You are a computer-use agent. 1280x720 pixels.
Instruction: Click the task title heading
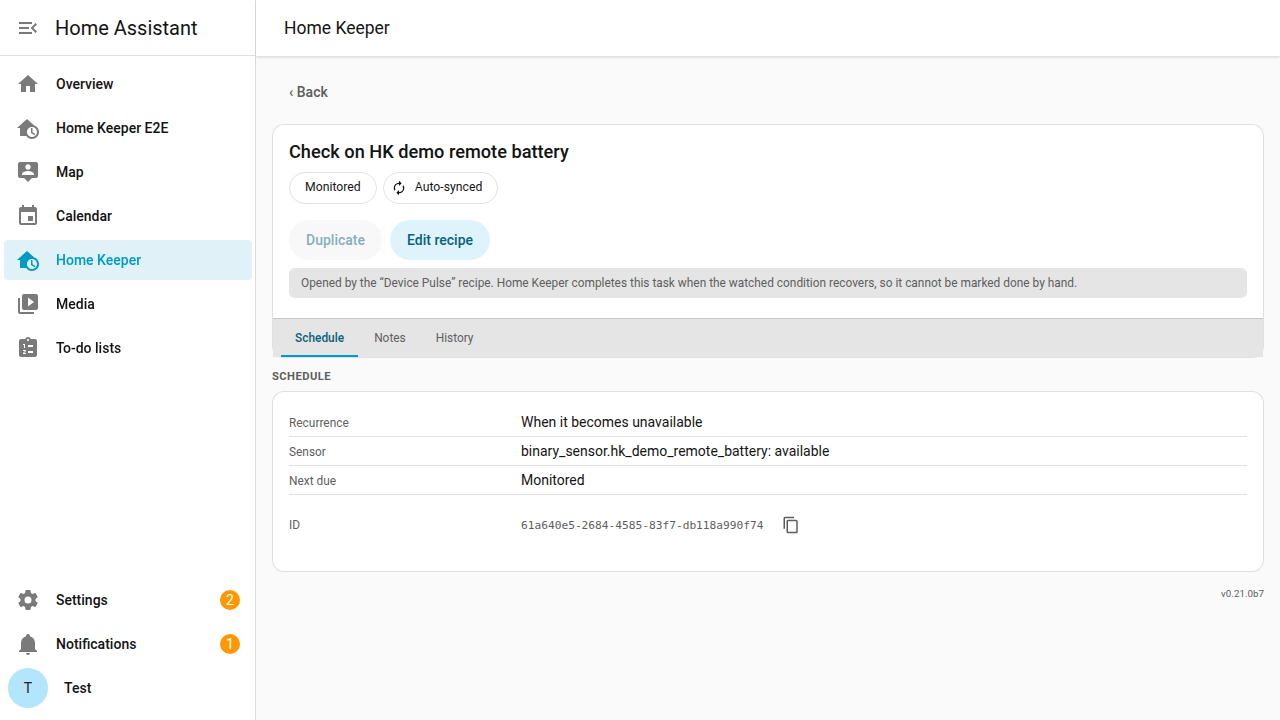(429, 152)
